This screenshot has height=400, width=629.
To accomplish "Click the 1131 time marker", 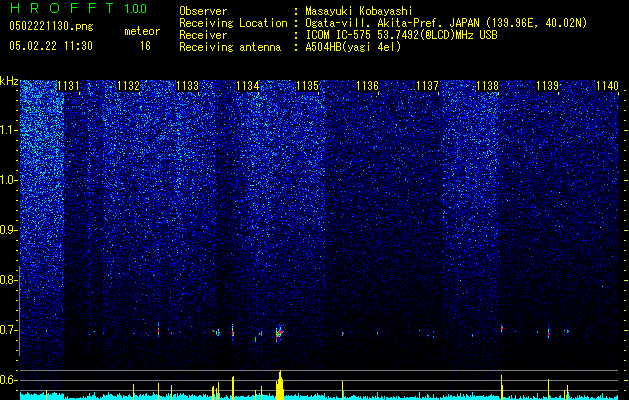I will [68, 86].
